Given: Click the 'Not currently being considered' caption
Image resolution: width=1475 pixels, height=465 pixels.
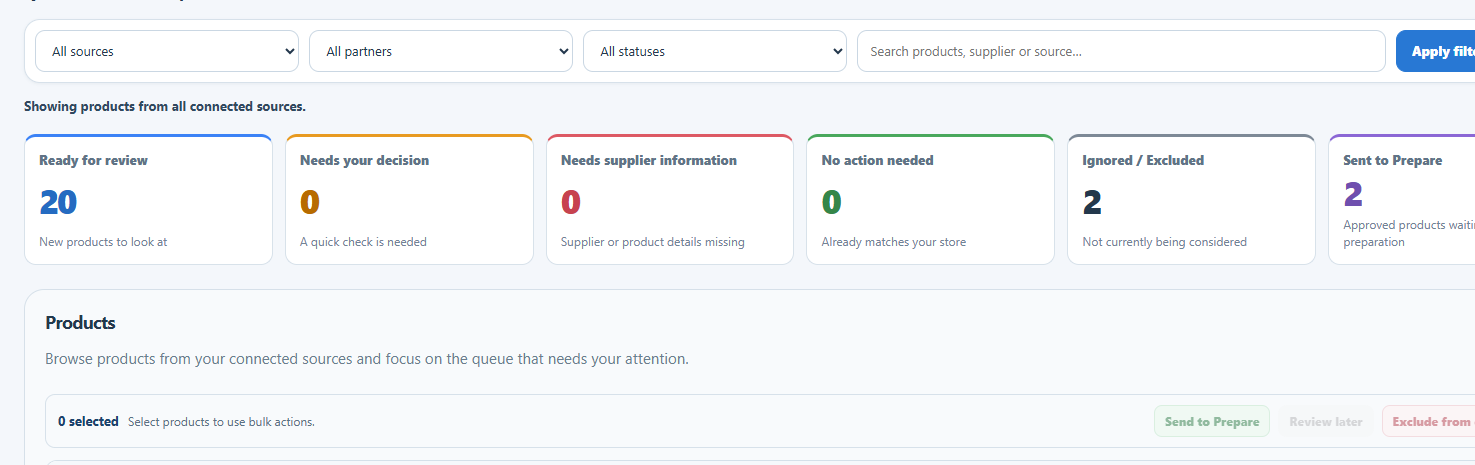Looking at the screenshot, I should pyautogui.click(x=1165, y=242).
